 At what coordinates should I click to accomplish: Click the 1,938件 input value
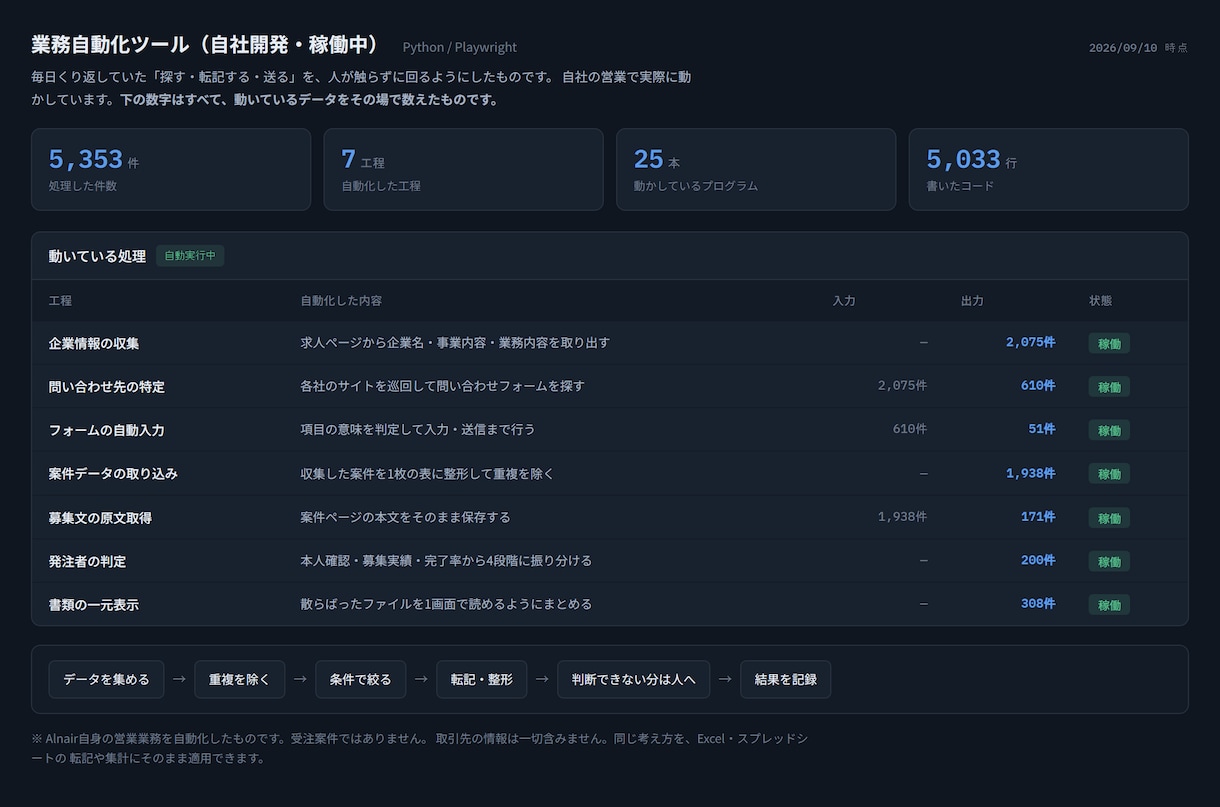902,516
